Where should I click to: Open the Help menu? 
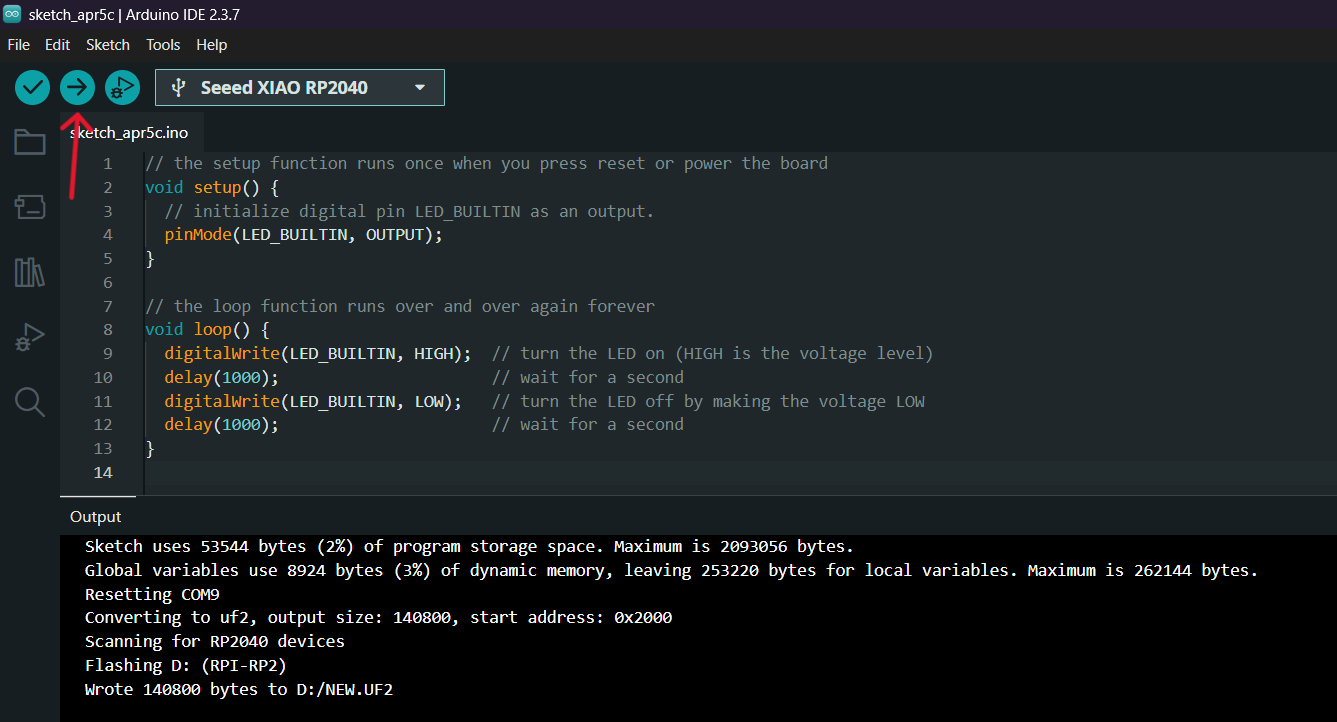pyautogui.click(x=212, y=45)
